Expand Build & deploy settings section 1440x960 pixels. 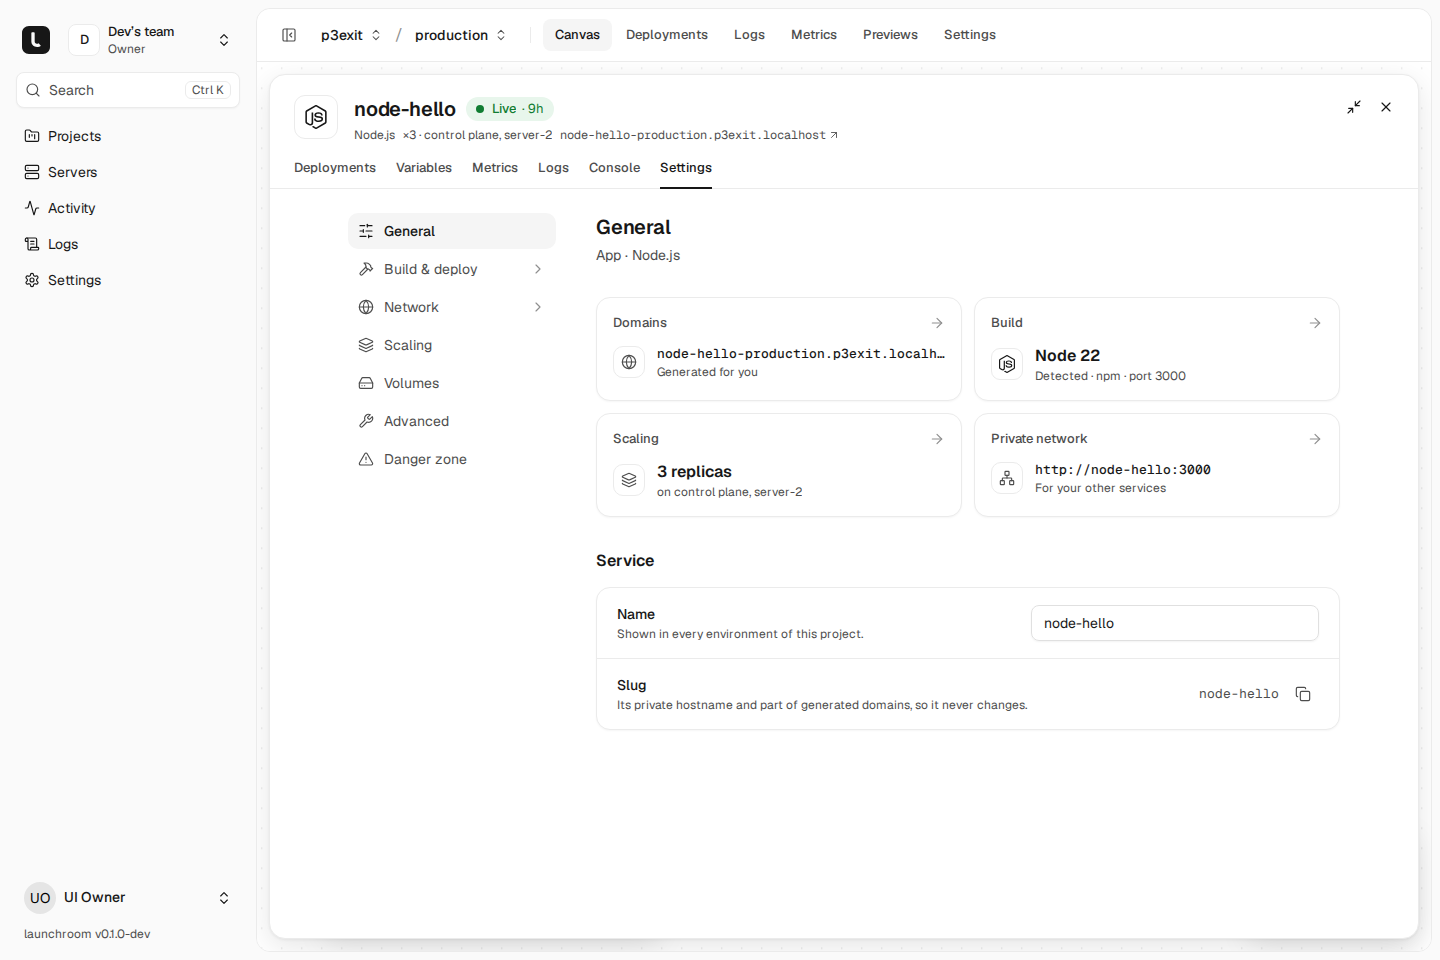point(452,269)
